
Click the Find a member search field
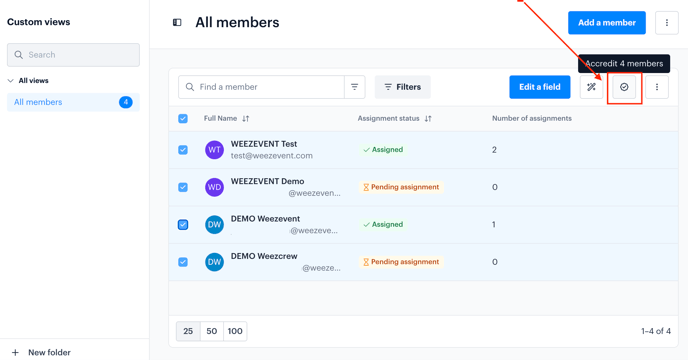tap(262, 87)
